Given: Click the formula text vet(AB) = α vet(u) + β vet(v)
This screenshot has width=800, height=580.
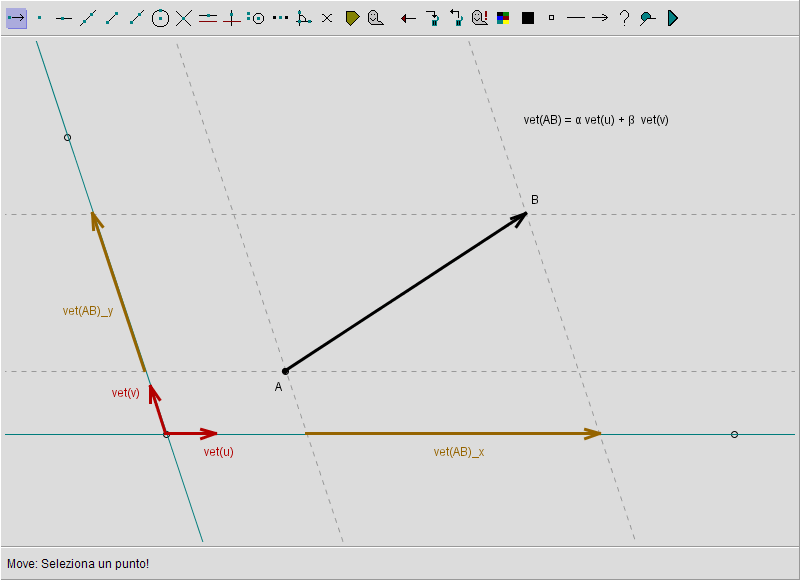Looking at the screenshot, I should point(596,120).
